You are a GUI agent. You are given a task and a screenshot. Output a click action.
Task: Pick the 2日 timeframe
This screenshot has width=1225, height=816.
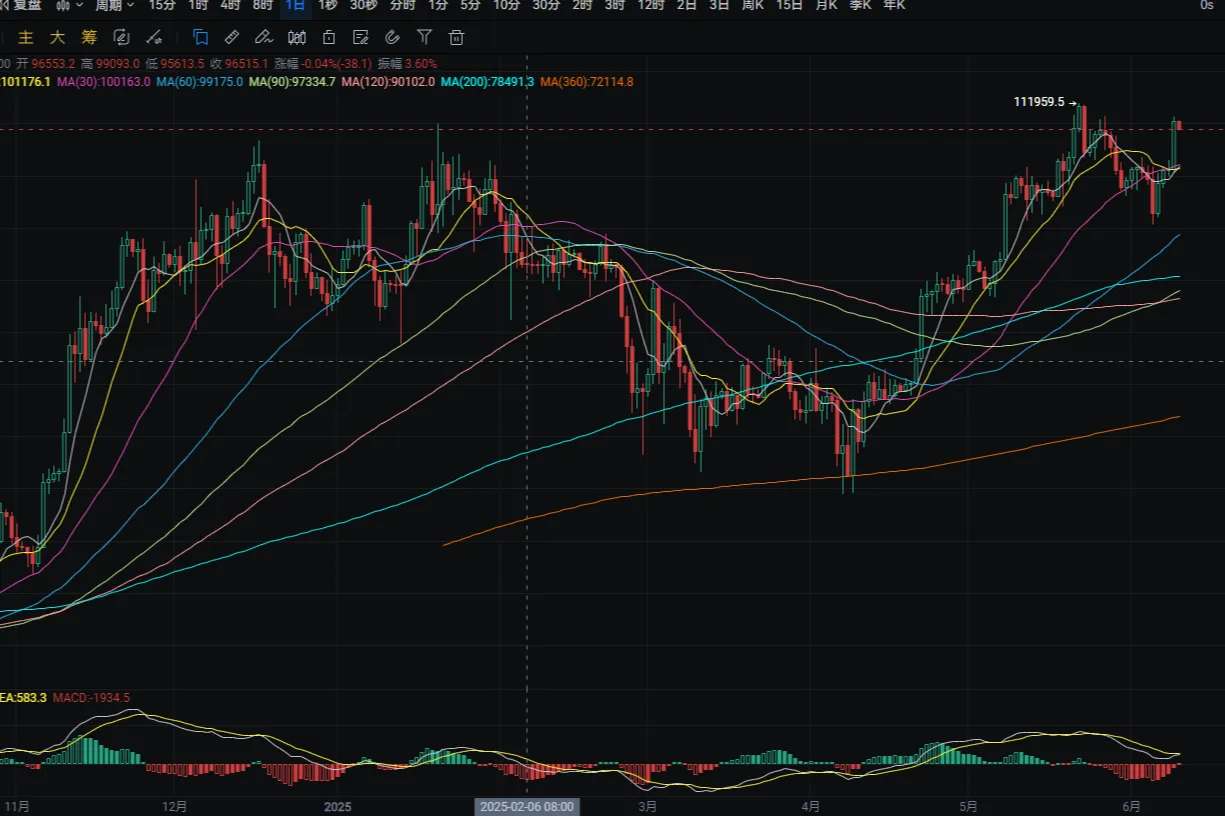tap(687, 5)
